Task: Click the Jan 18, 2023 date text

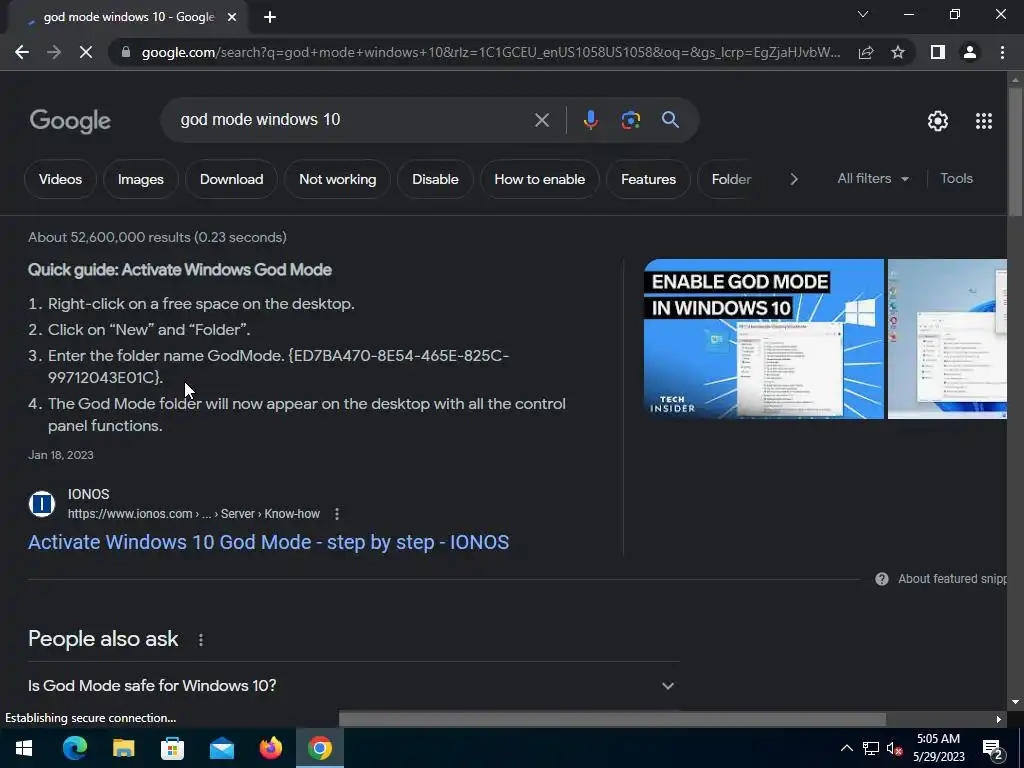Action: pyautogui.click(x=61, y=455)
